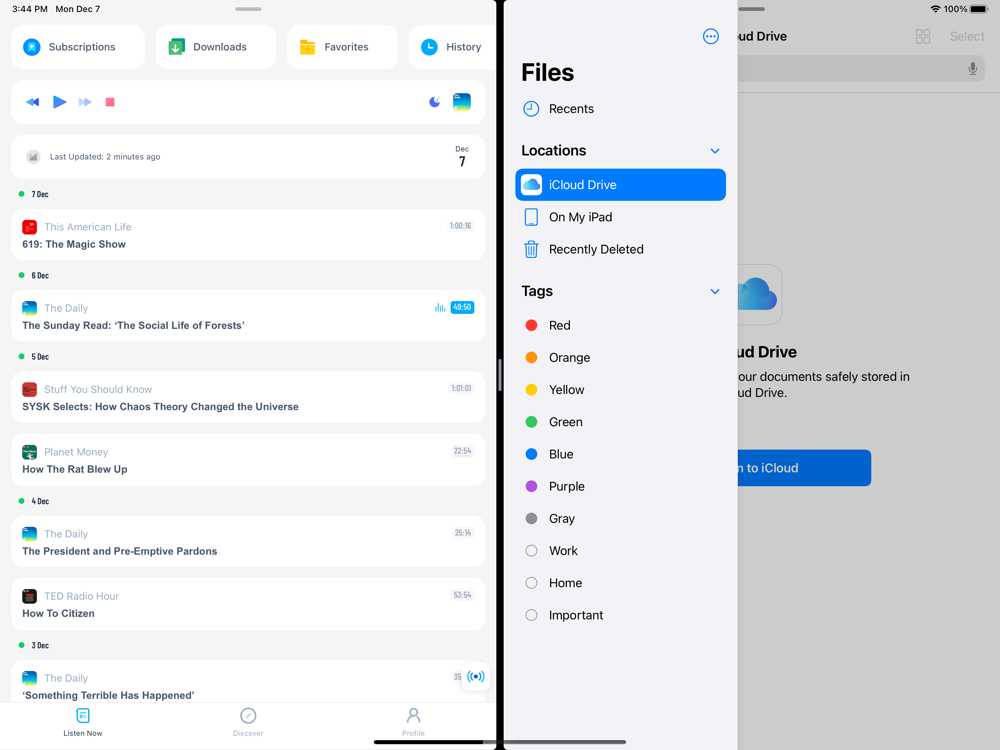This screenshot has width=1000, height=750.
Task: Open Recents in Files sidebar
Action: click(x=621, y=109)
